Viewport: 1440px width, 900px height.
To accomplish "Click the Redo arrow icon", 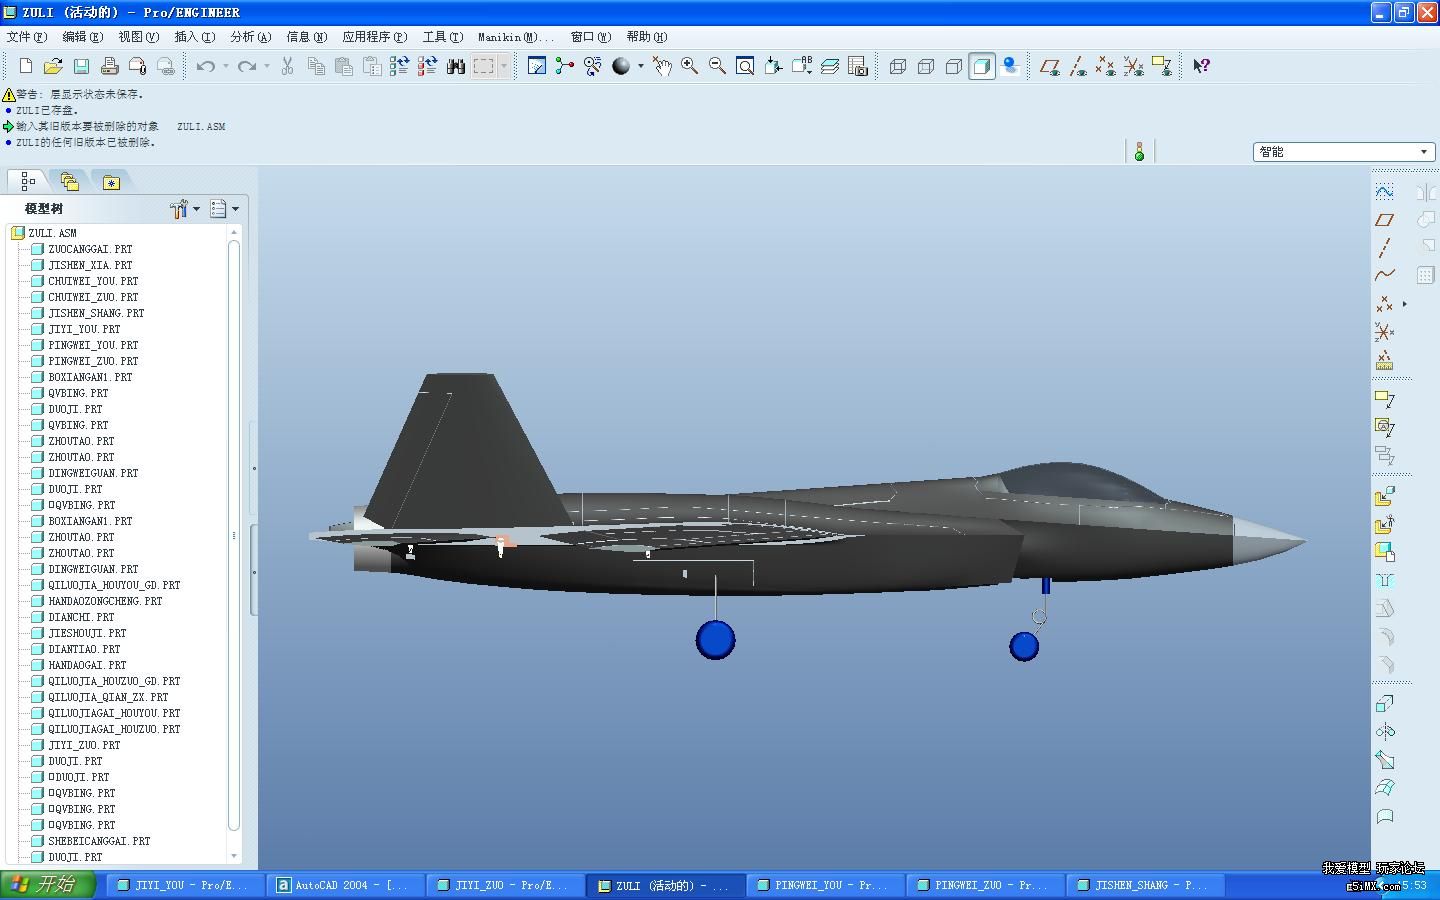I will coord(247,66).
